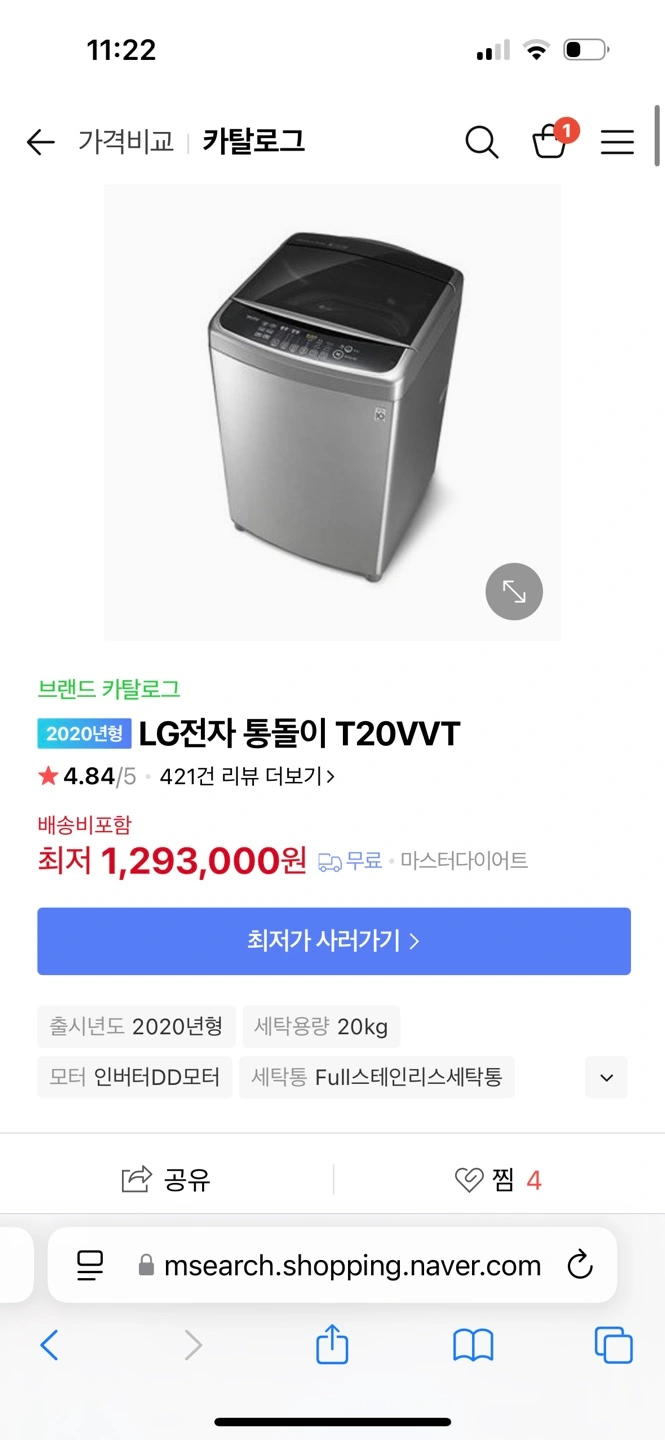Reload the current page
The width and height of the screenshot is (665, 1440).
[x=580, y=1265]
